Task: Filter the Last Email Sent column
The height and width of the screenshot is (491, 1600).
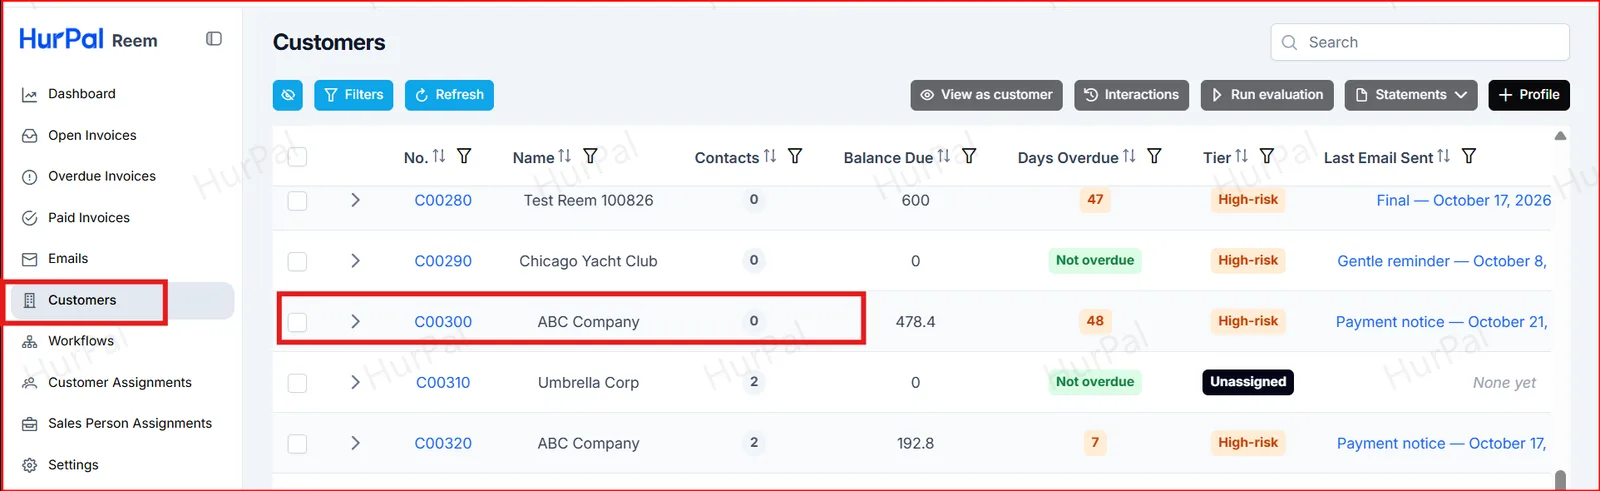Action: [1469, 156]
